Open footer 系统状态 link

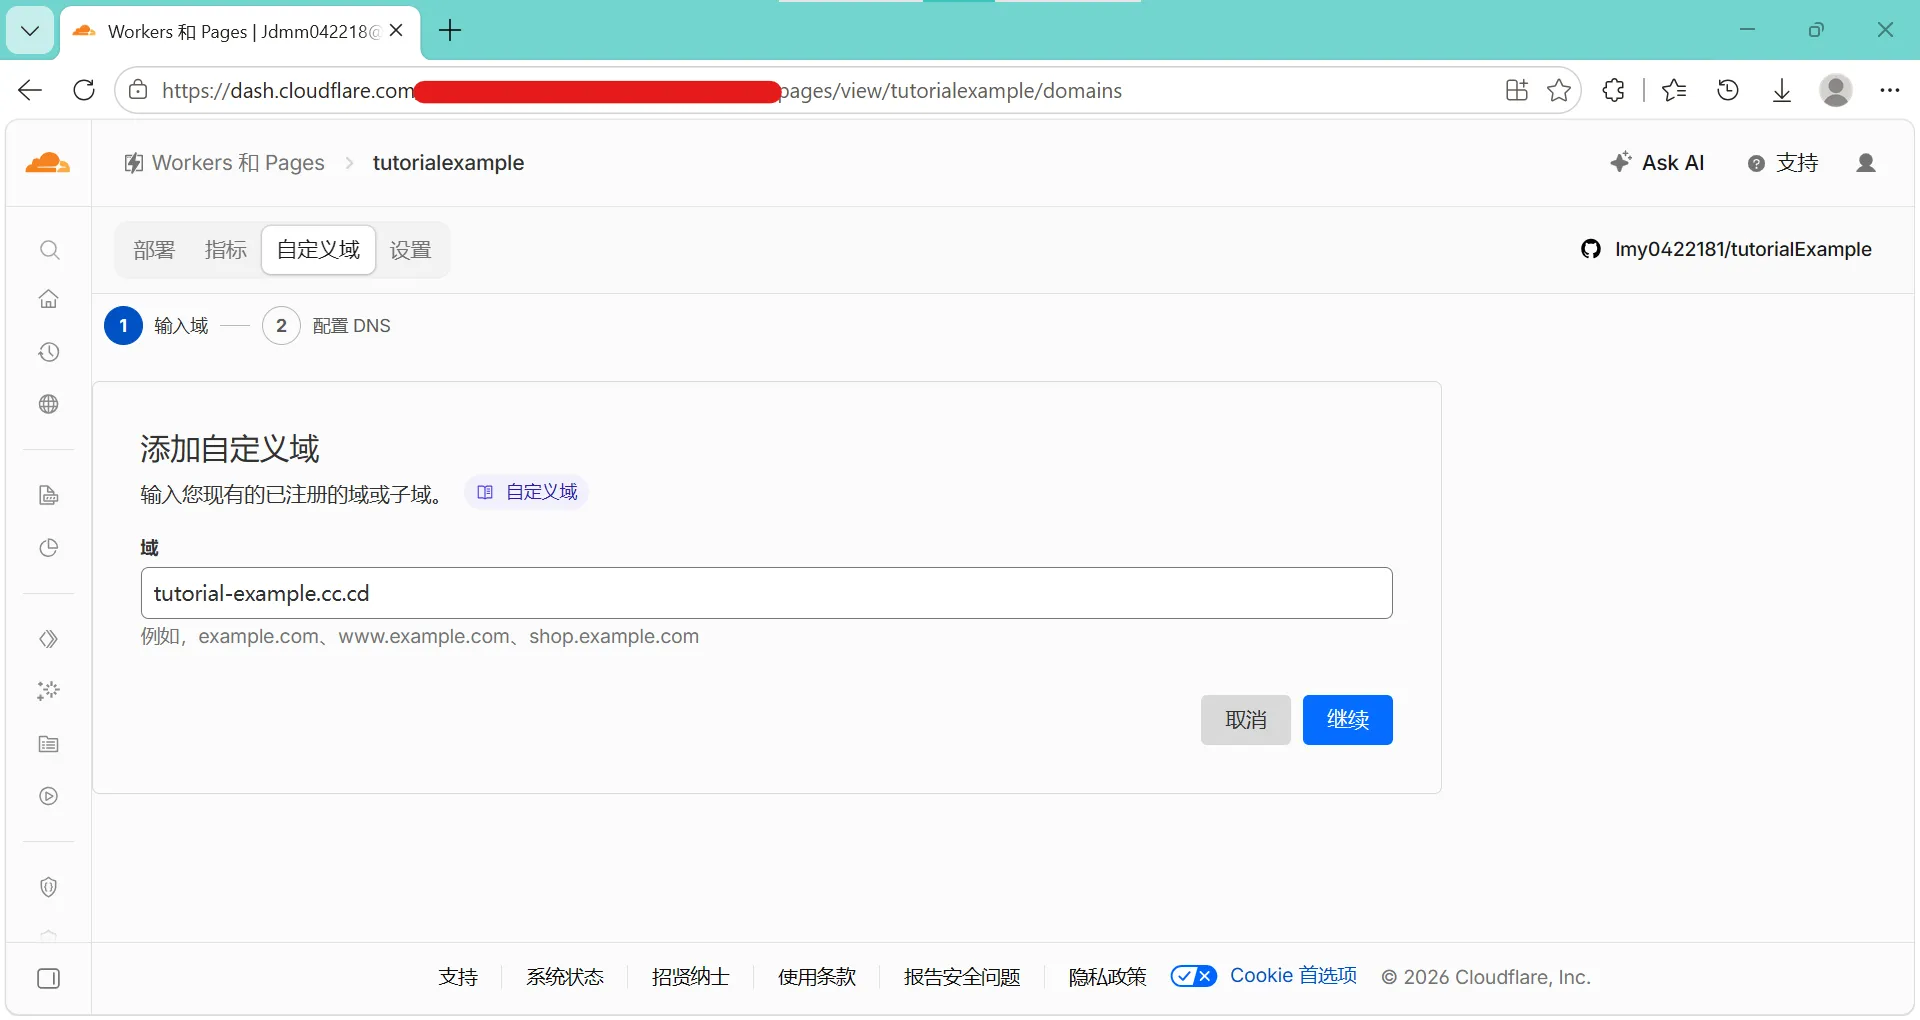[x=565, y=977]
